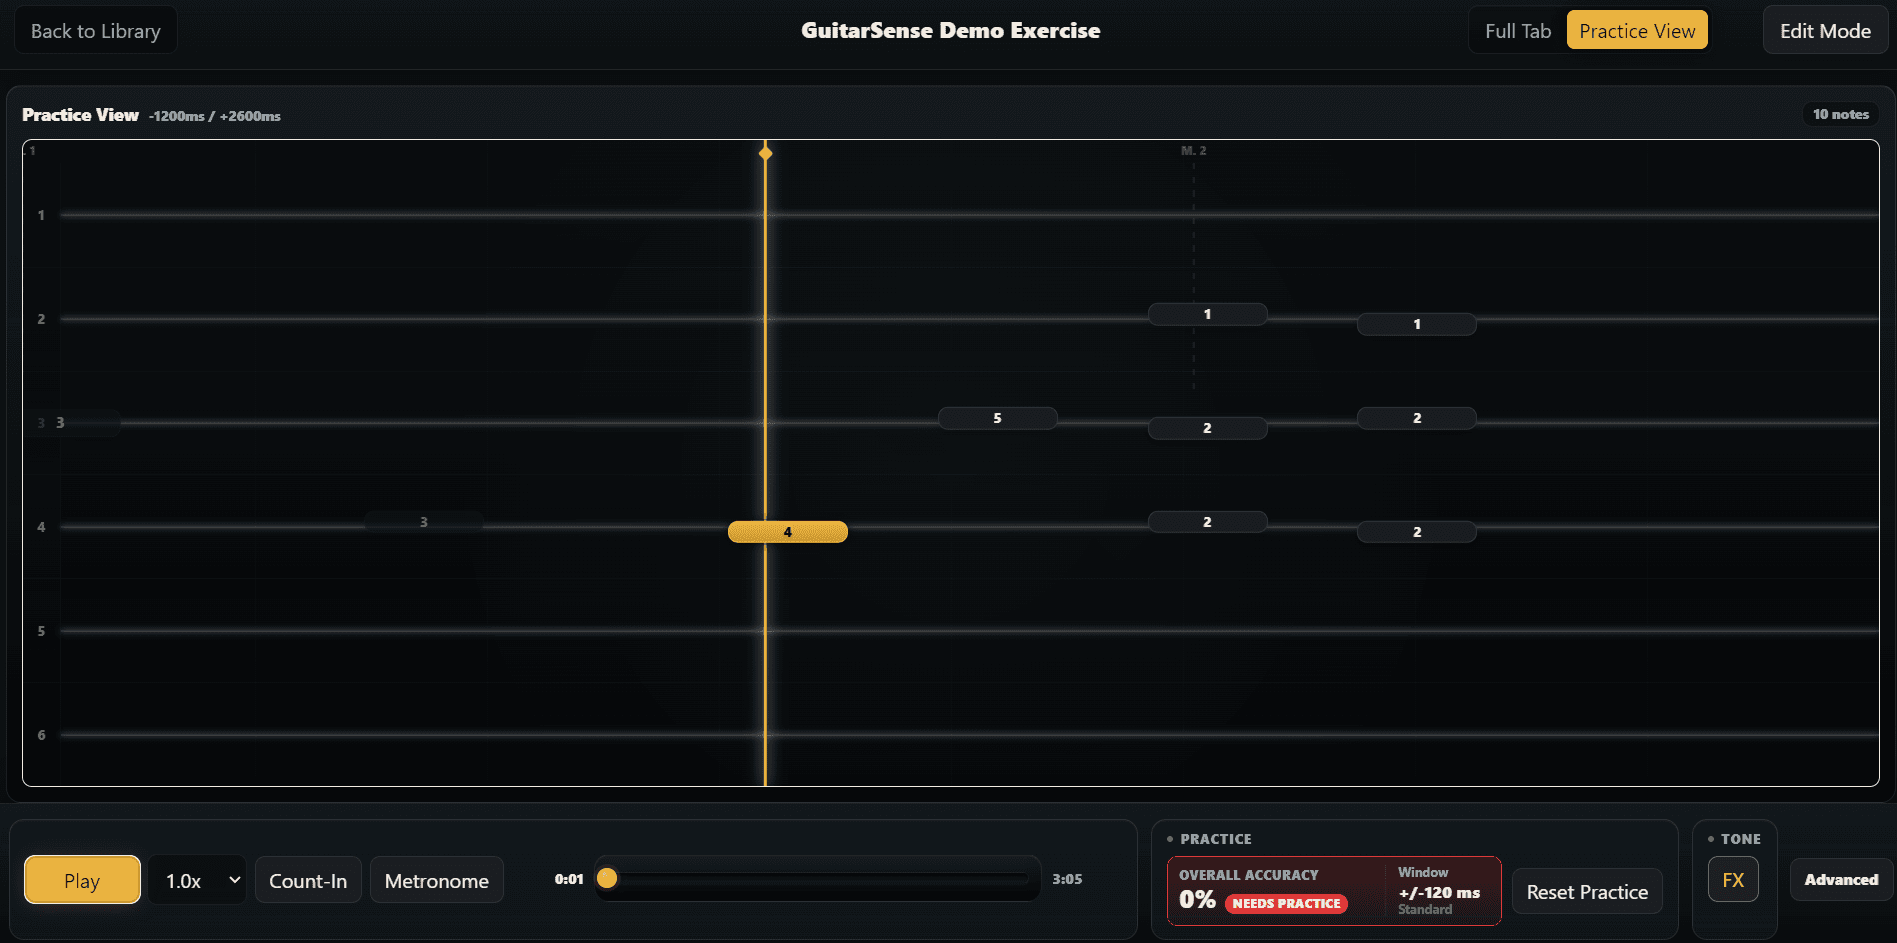The height and width of the screenshot is (943, 1897).
Task: Click the string 1 label
Action: coord(41,215)
